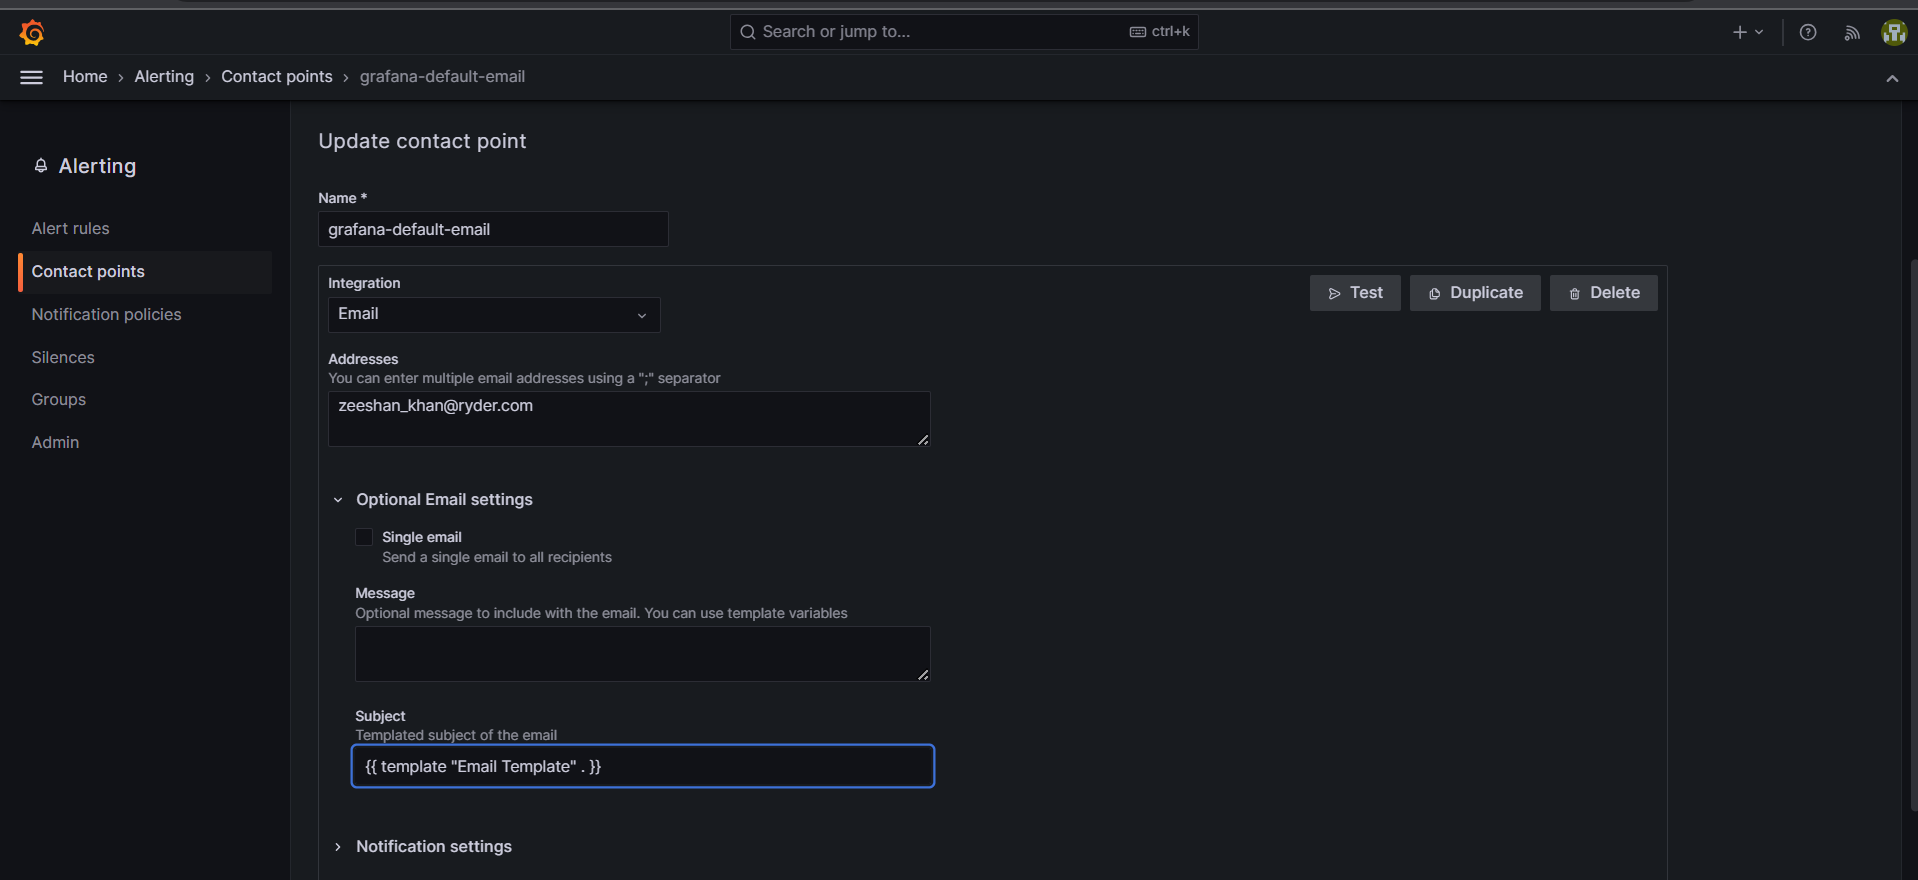
Task: Click the Test button
Action: [x=1355, y=293]
